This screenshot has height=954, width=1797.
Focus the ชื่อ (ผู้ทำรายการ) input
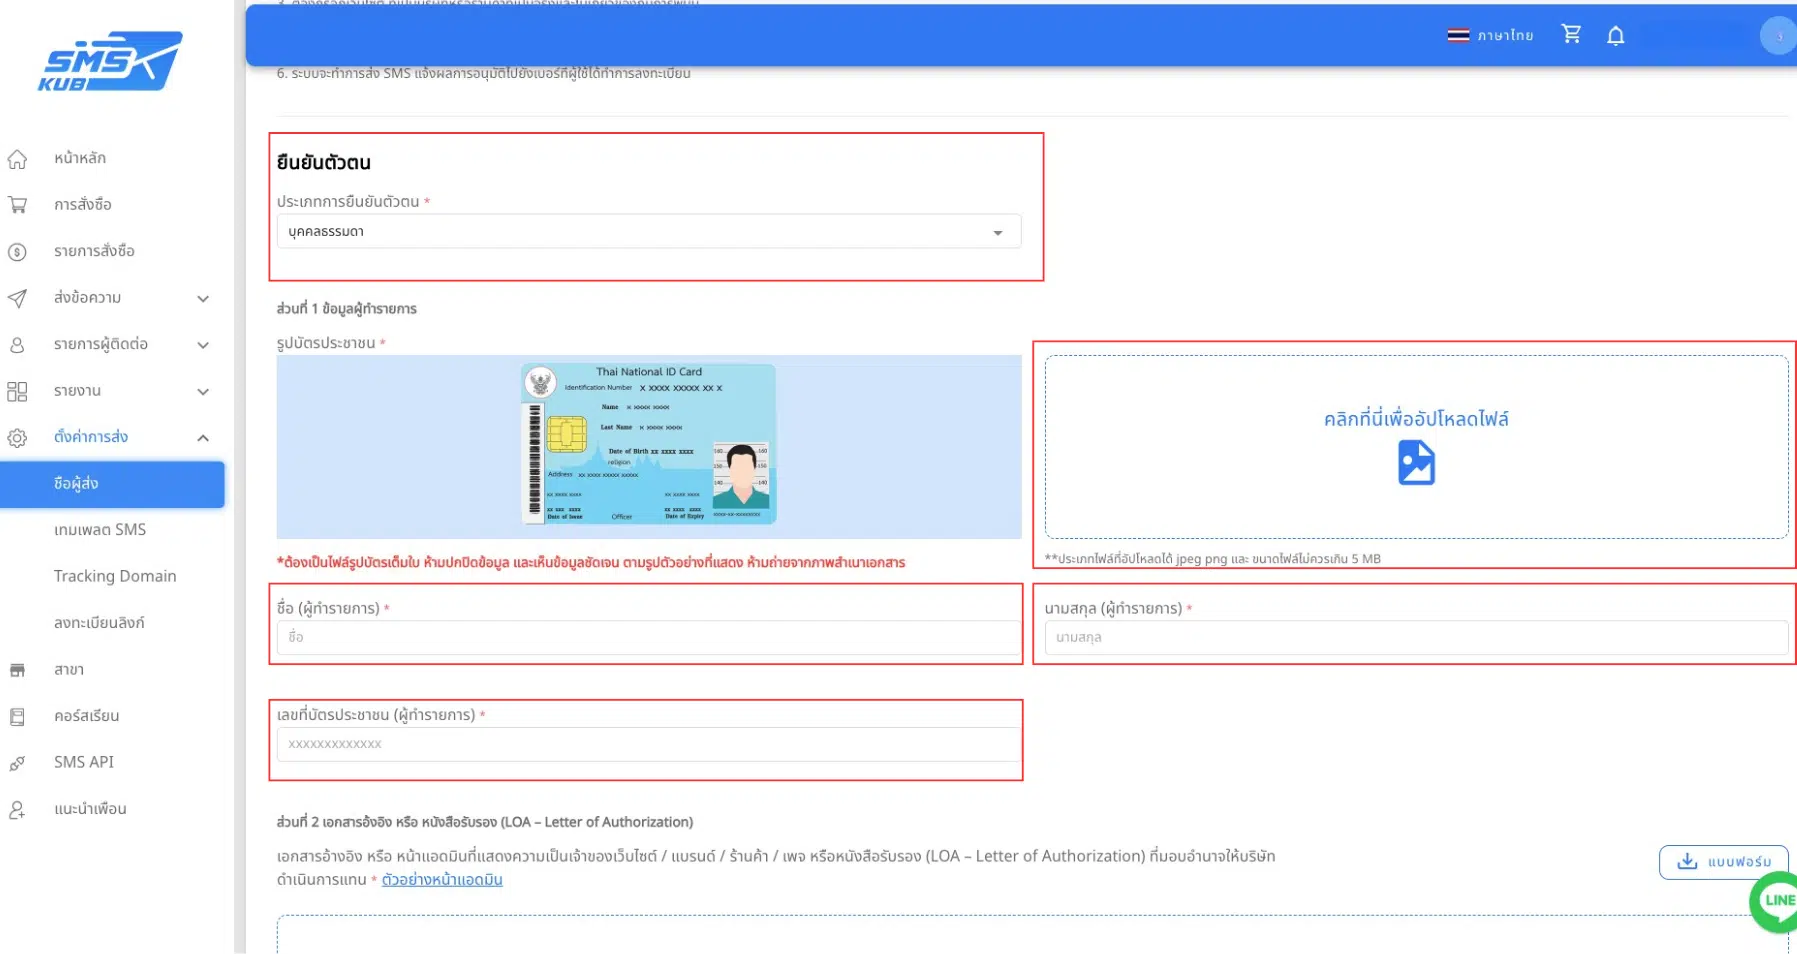(x=649, y=638)
